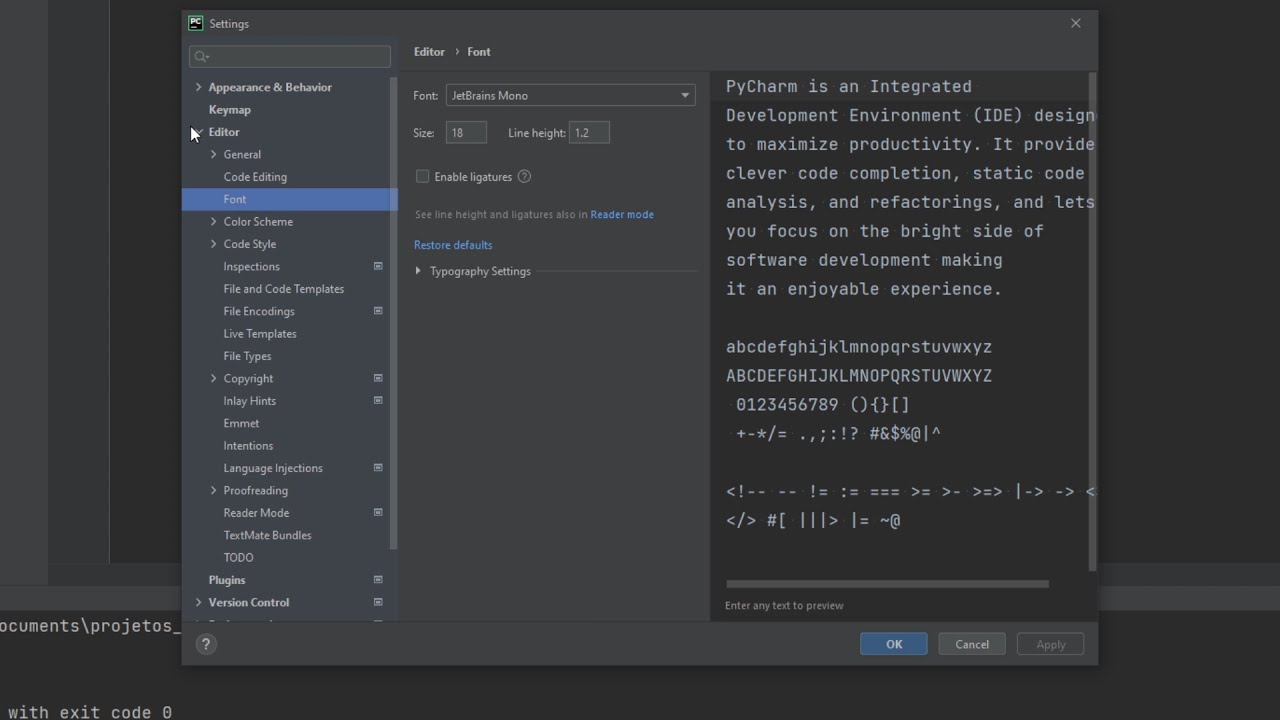Click the project-level icon beside Copyright
This screenshot has height=720, width=1280.
tap(378, 378)
